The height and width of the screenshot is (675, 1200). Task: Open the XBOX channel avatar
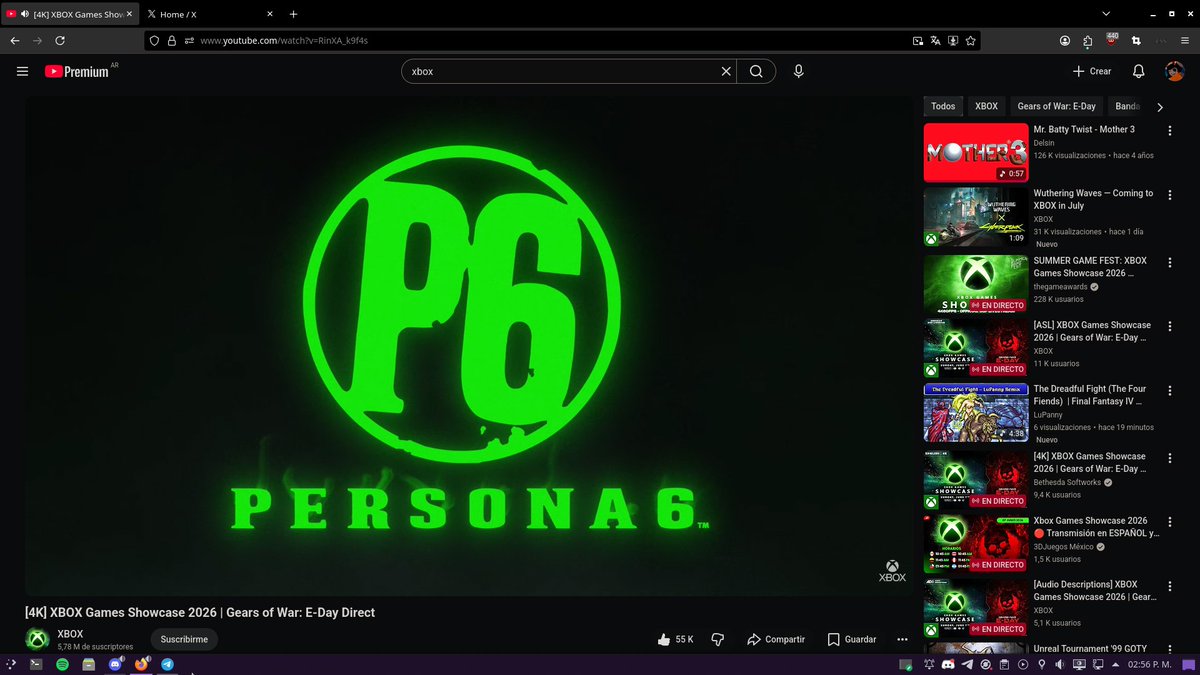point(37,639)
